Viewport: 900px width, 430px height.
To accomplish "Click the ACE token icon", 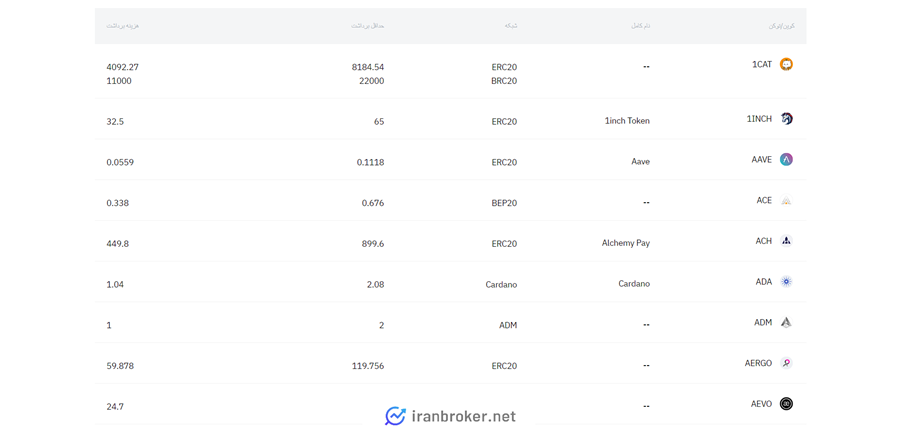I will coord(786,200).
